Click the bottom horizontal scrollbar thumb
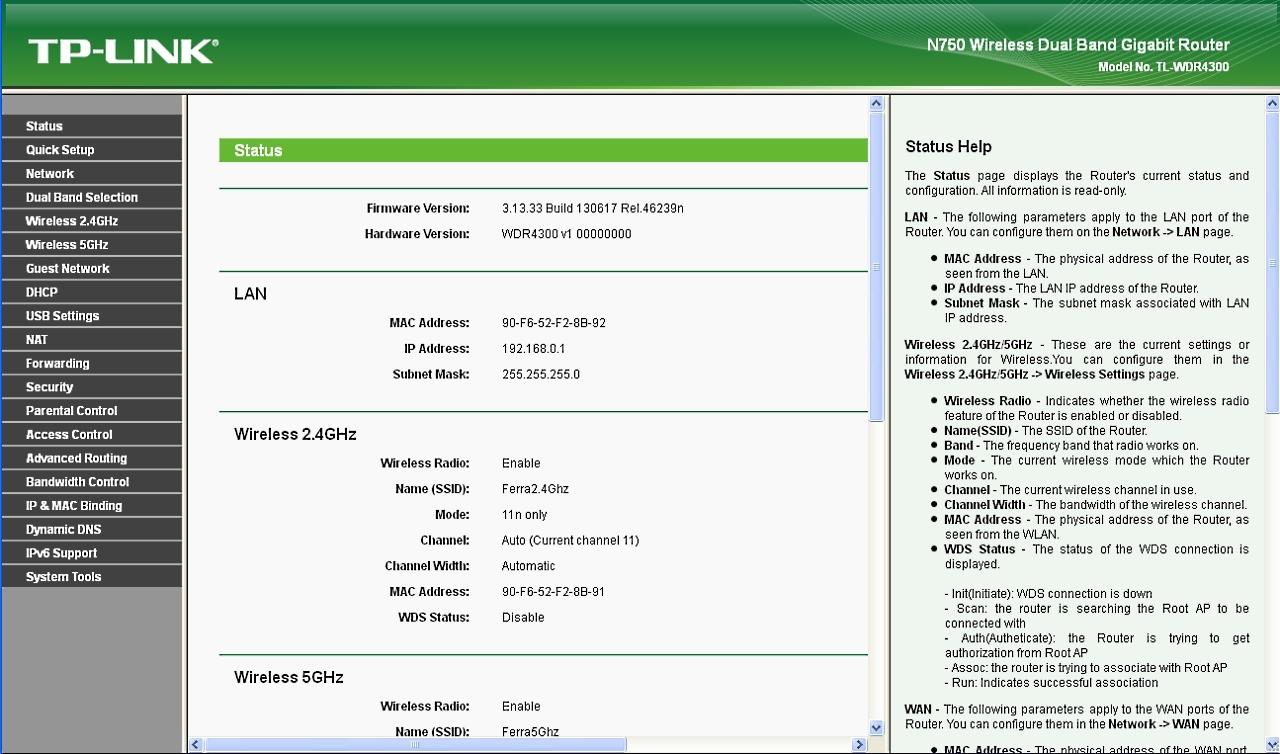Screen dimensions: 1280x754 (415, 745)
